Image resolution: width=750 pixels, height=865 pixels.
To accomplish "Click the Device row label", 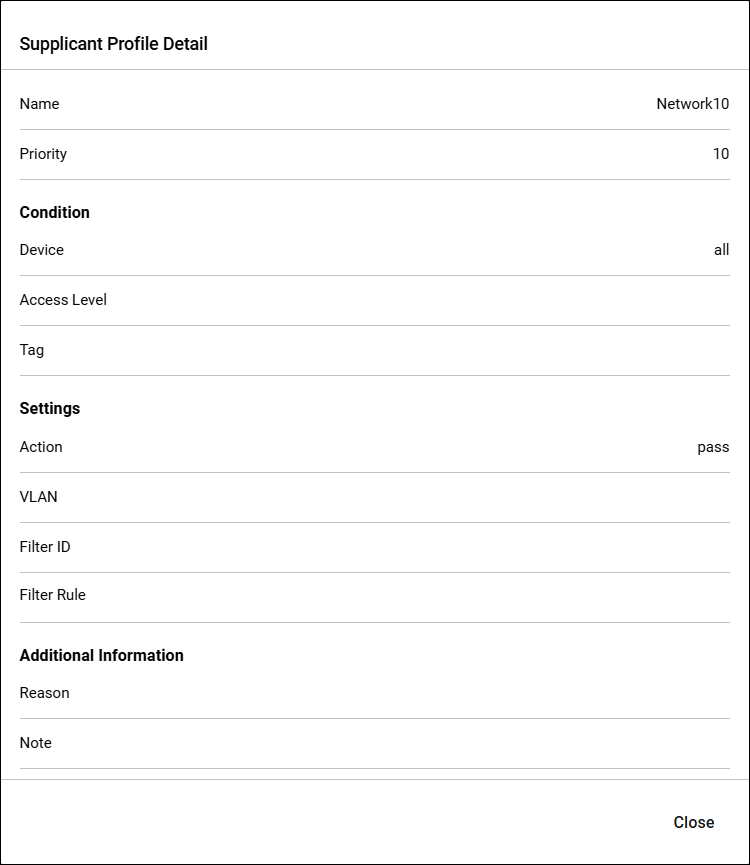I will 42,250.
